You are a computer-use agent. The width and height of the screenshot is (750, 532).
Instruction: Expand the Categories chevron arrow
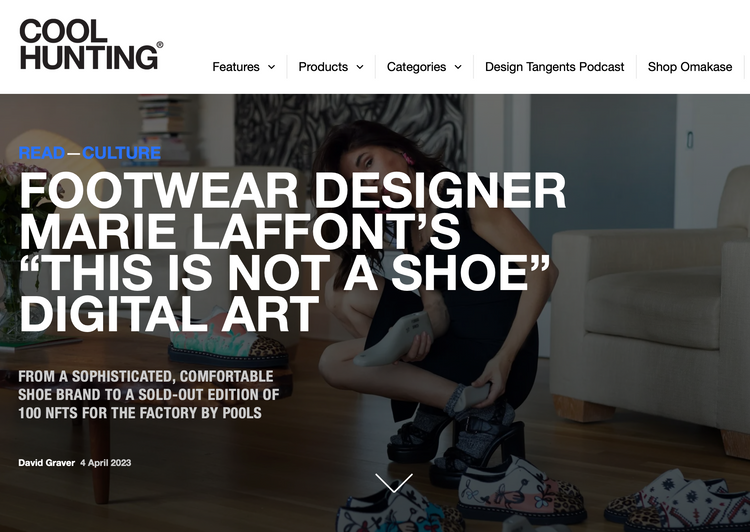(x=458, y=67)
